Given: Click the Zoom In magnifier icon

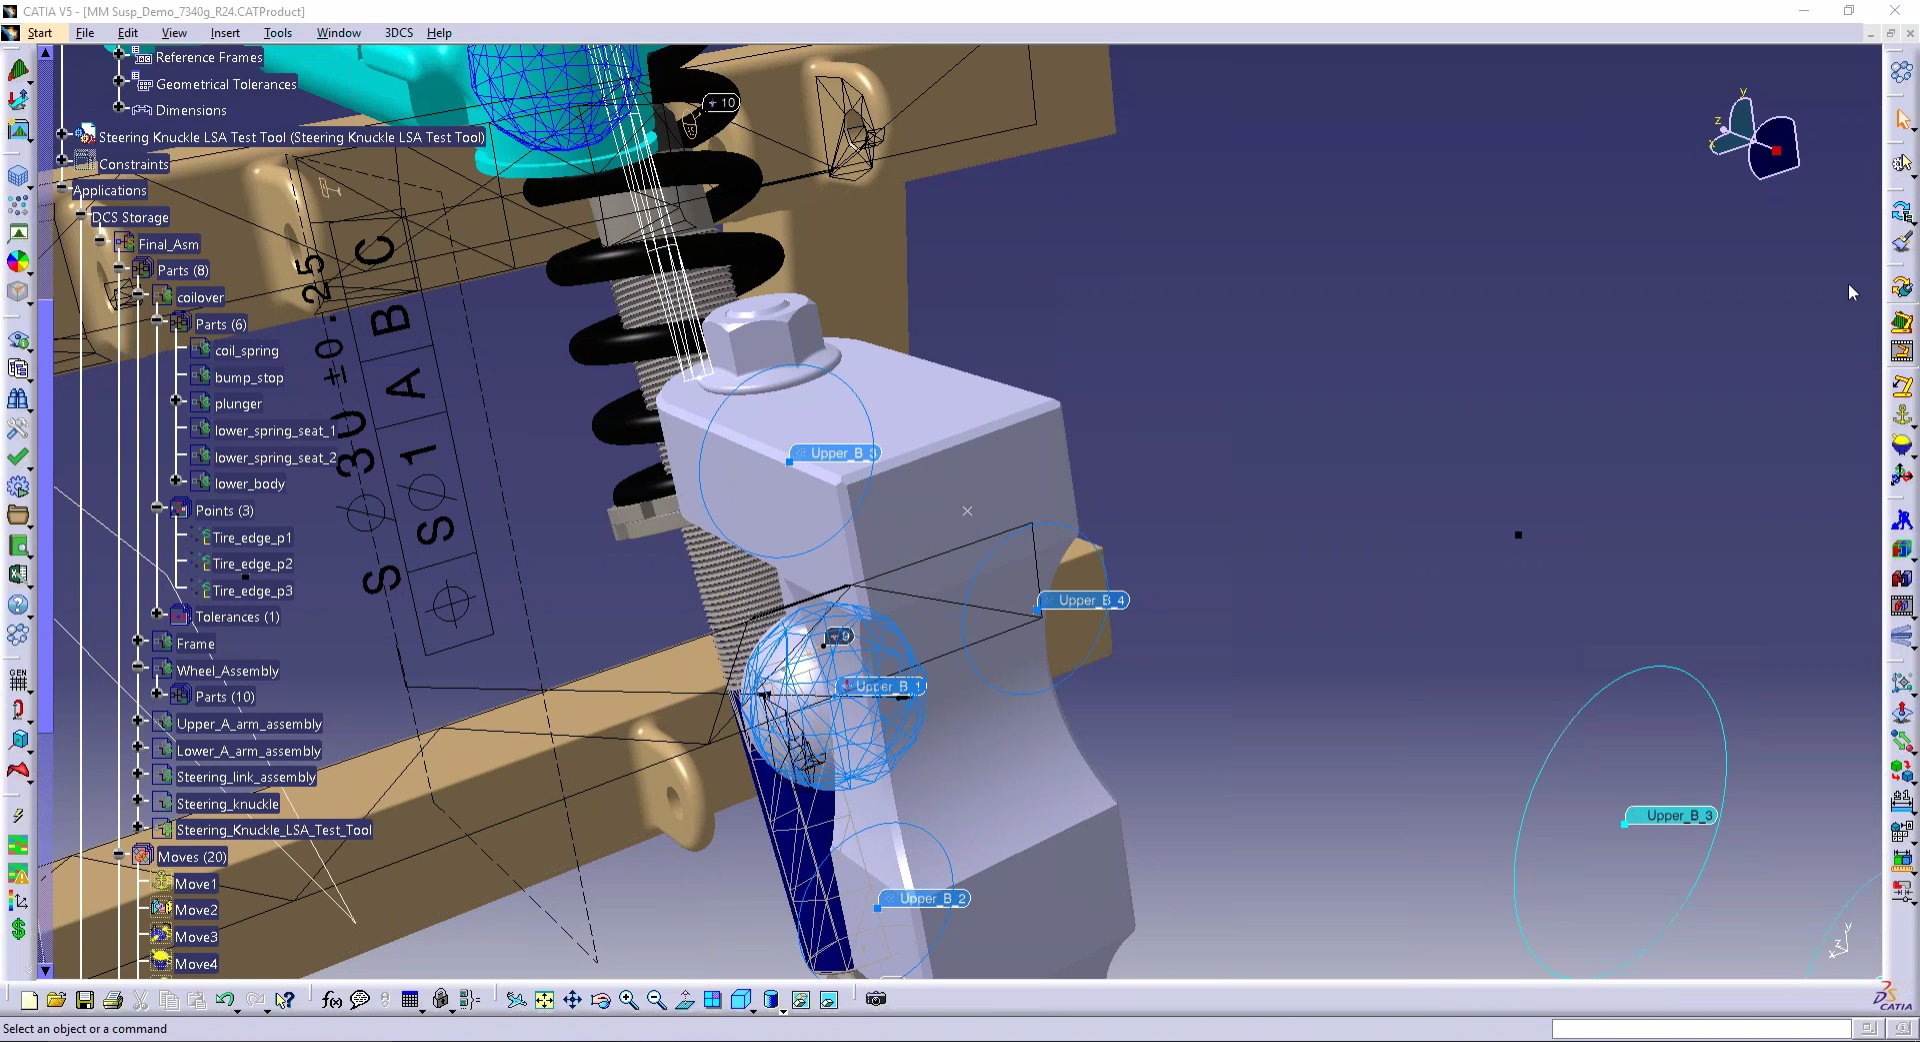Looking at the screenshot, I should pyautogui.click(x=628, y=1000).
